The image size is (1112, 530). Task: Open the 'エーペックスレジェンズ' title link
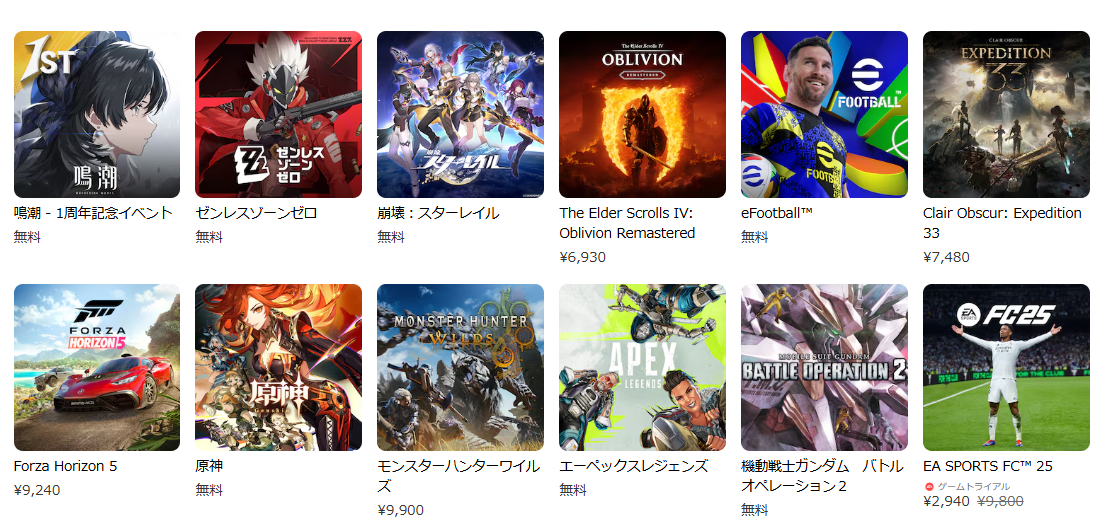coord(633,466)
